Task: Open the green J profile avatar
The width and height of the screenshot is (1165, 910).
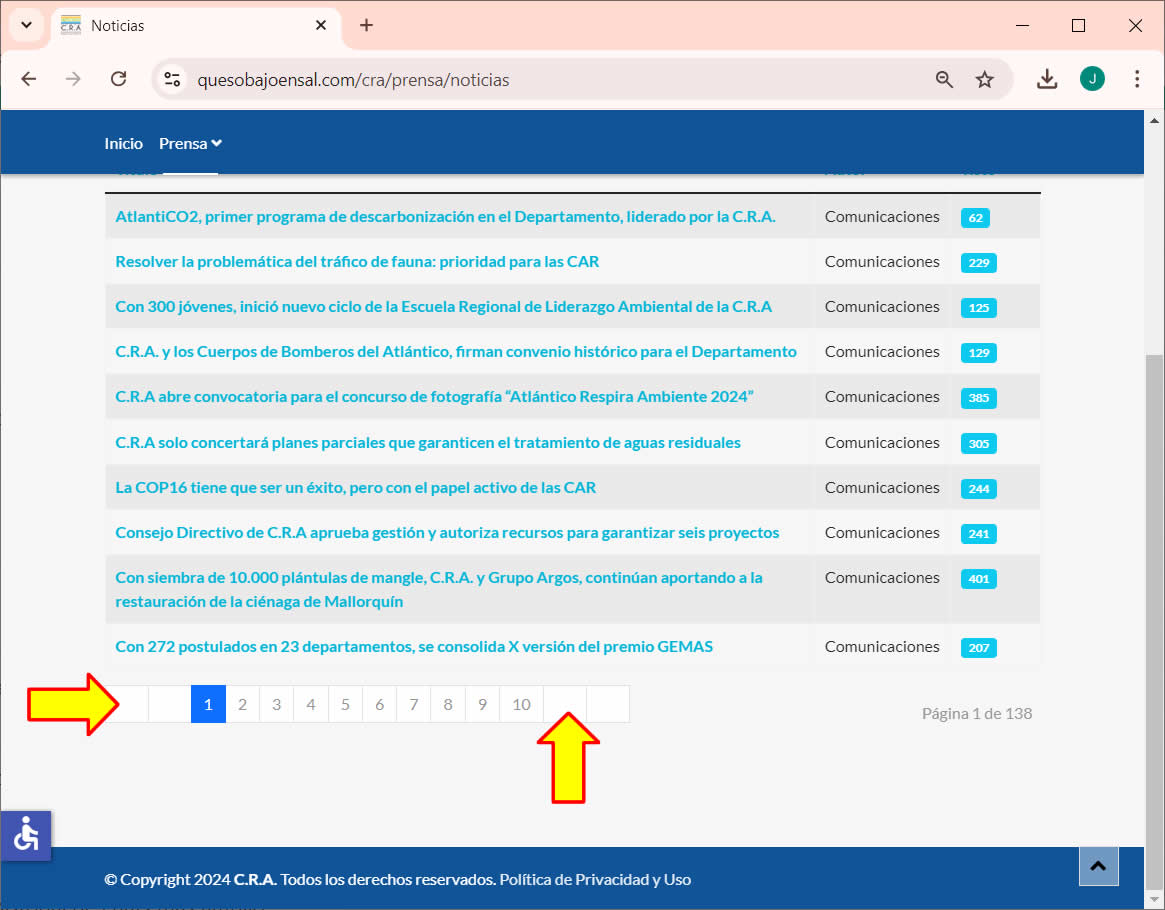Action: 1092,79
